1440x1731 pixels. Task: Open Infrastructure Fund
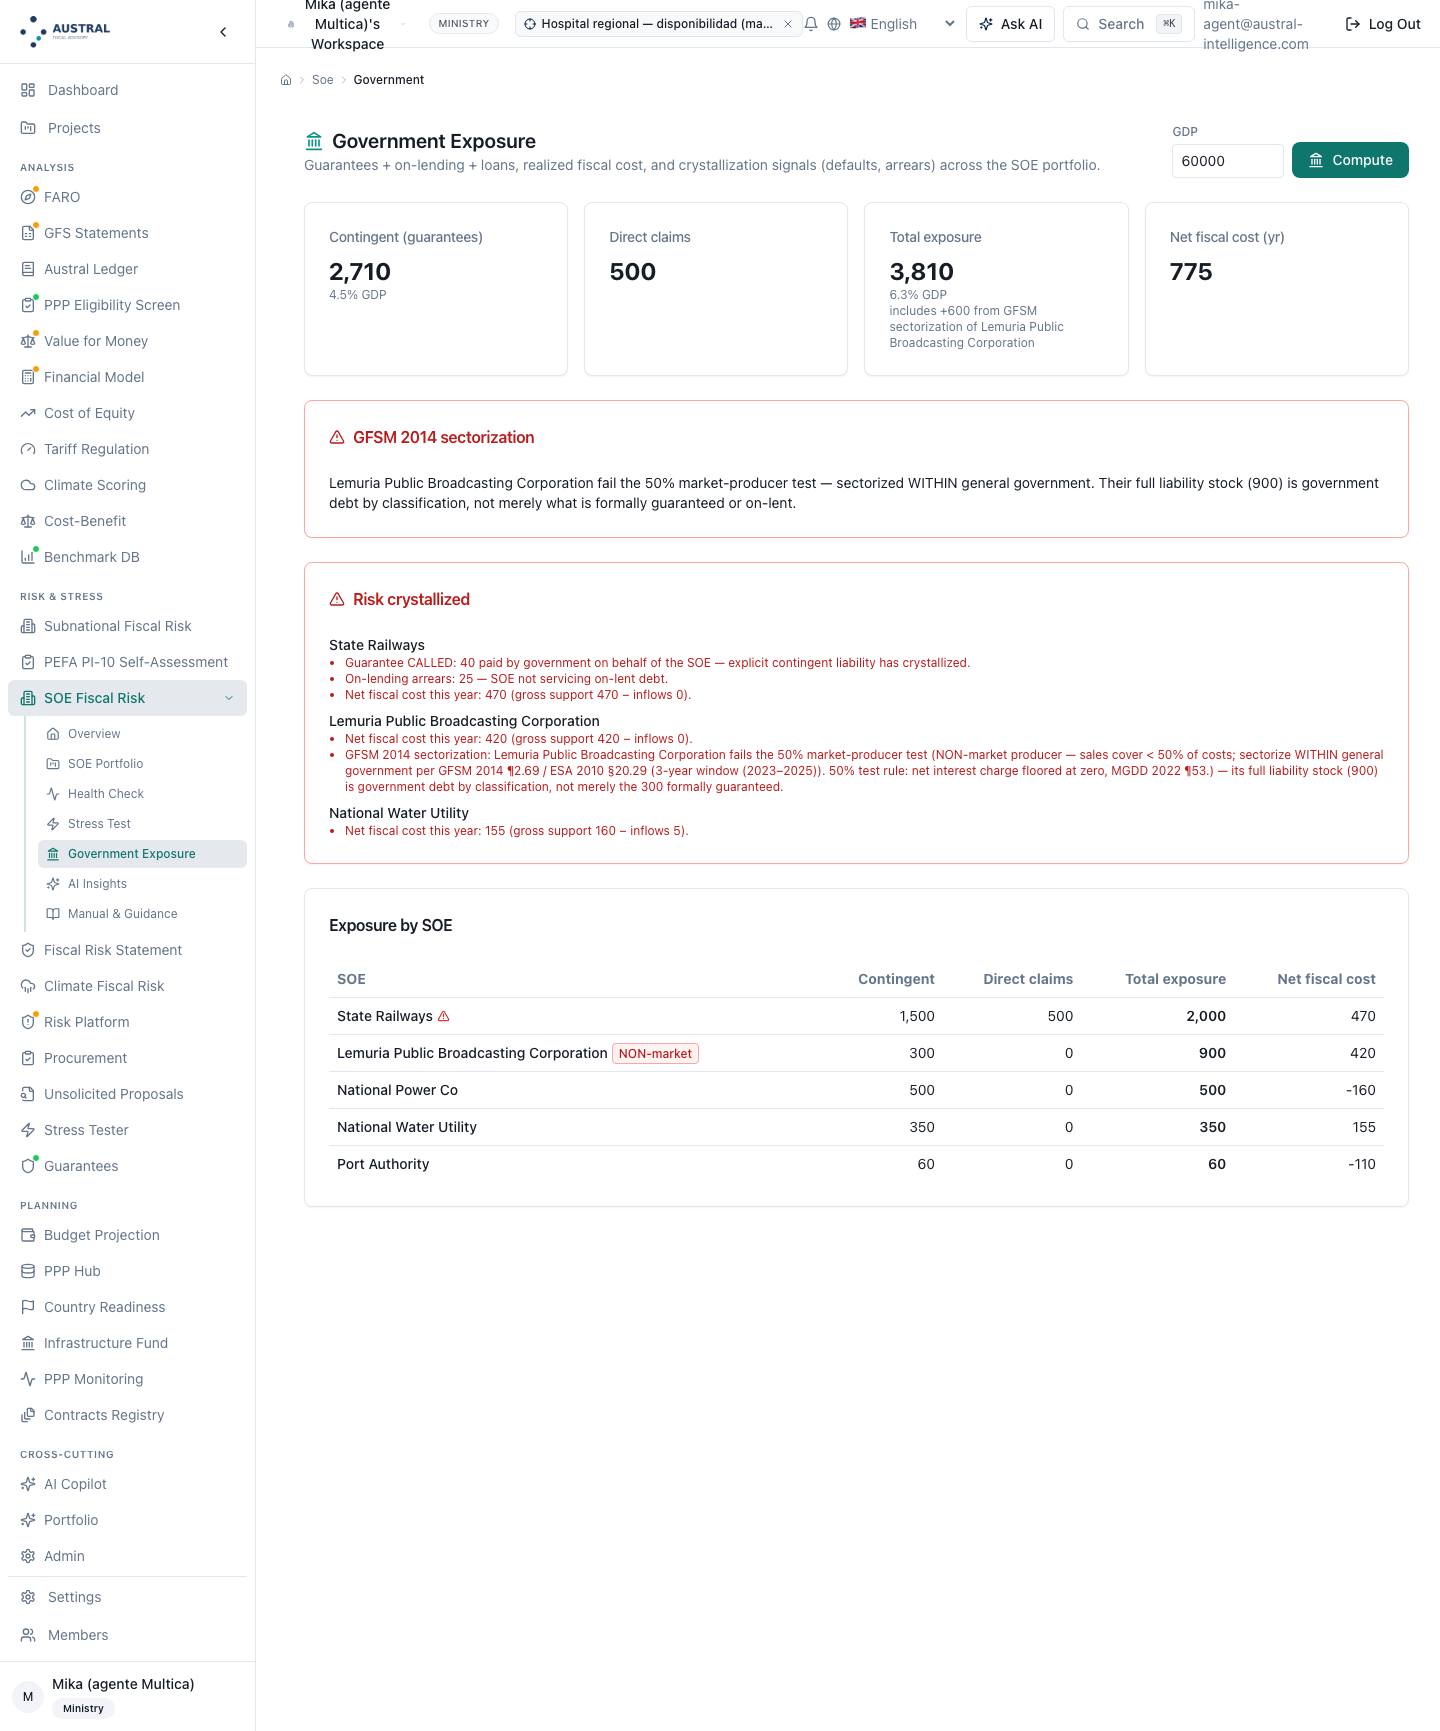point(127,1343)
